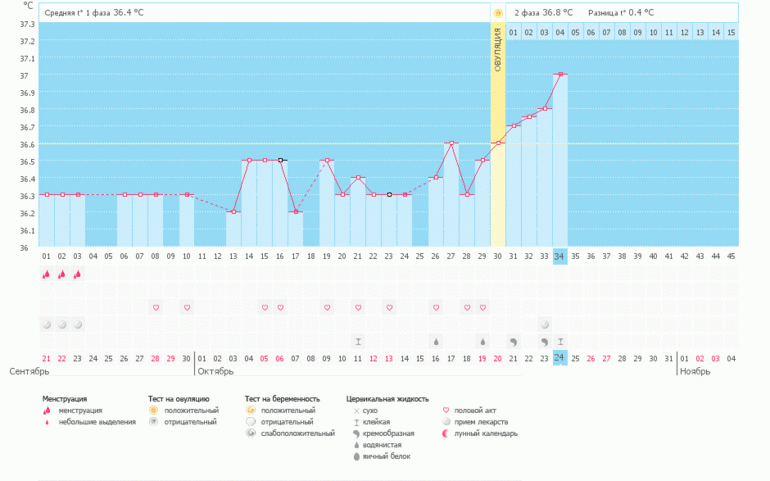Click the black-outlined data point on day 16
Screen dimensions: 770x481
point(280,160)
